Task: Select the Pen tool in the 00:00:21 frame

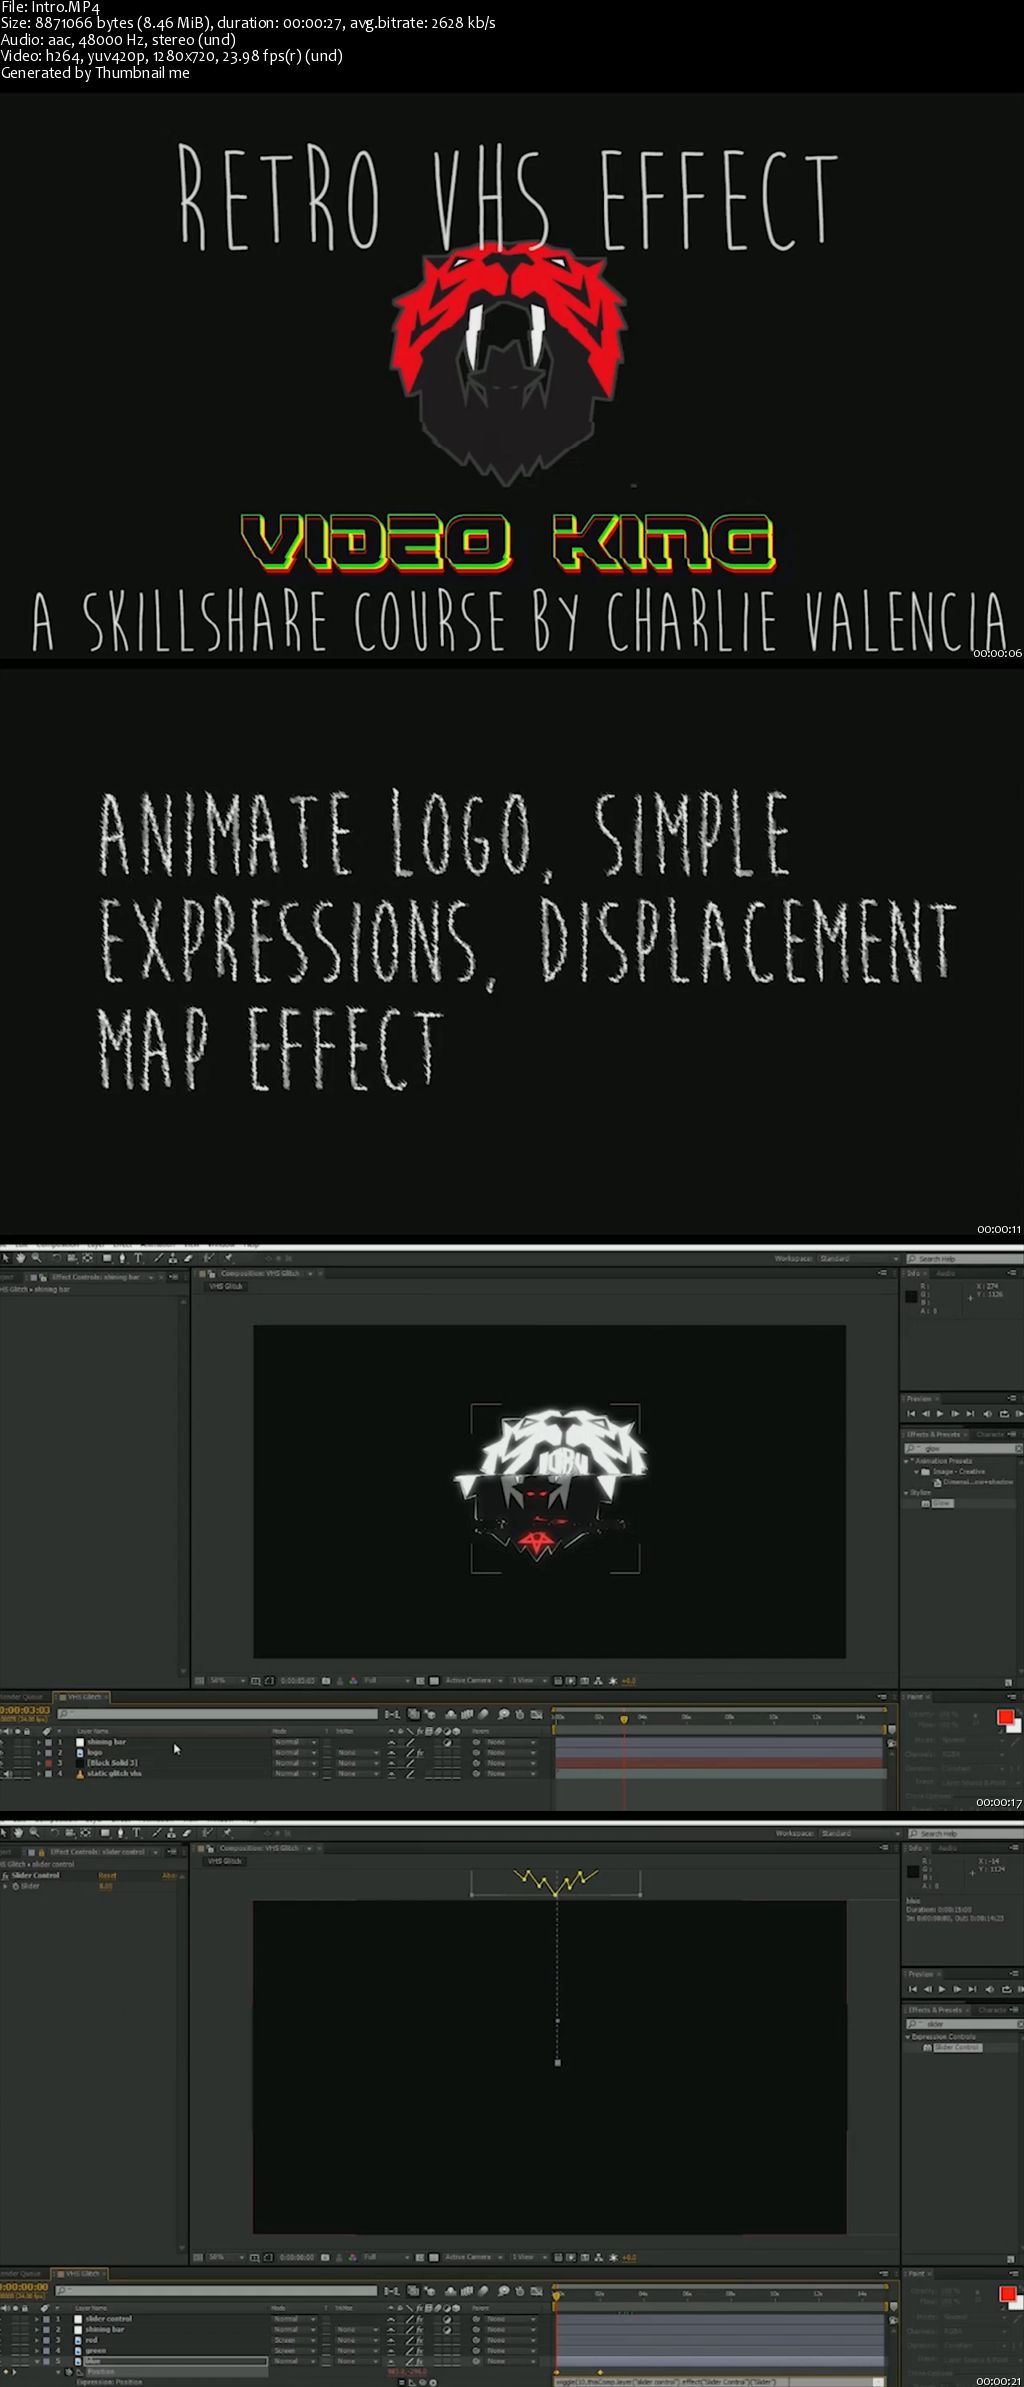Action: click(x=122, y=1833)
